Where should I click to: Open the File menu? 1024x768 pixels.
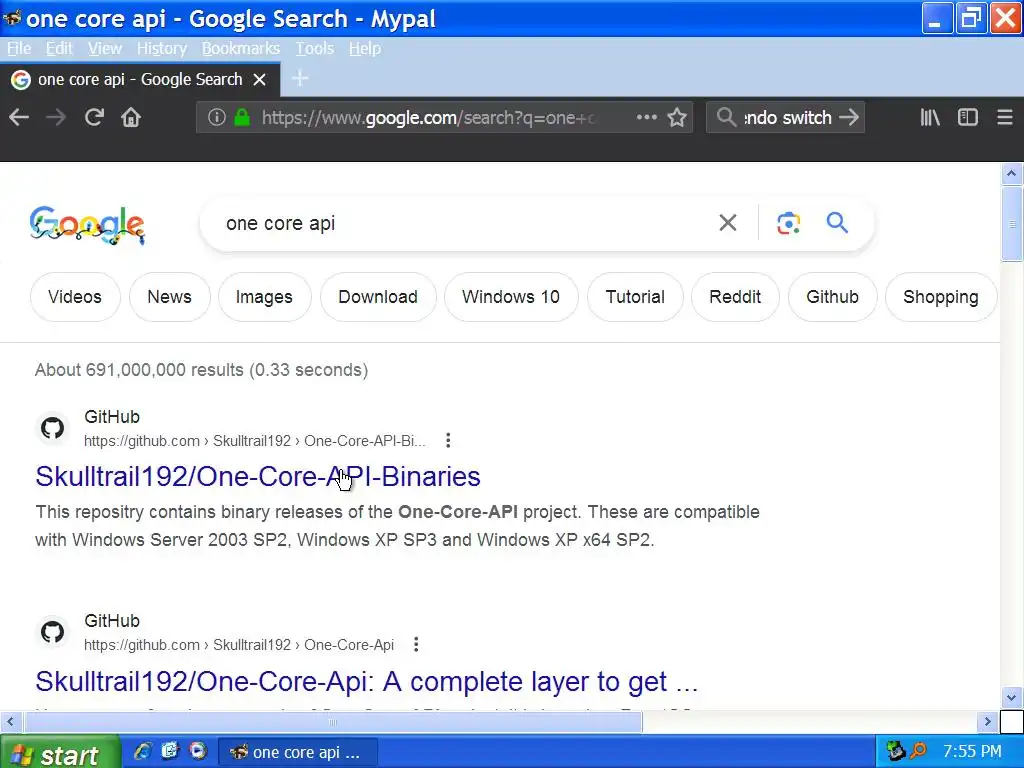click(x=19, y=48)
